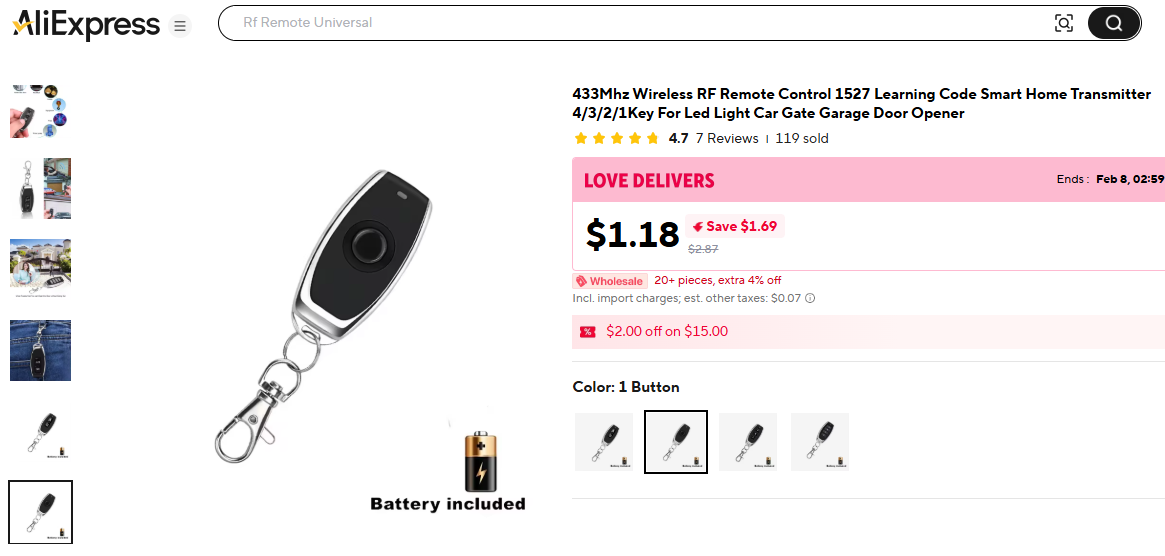Screen dimensions: 1165x556
Task: Click the Wholesale tag badge
Action: (610, 281)
